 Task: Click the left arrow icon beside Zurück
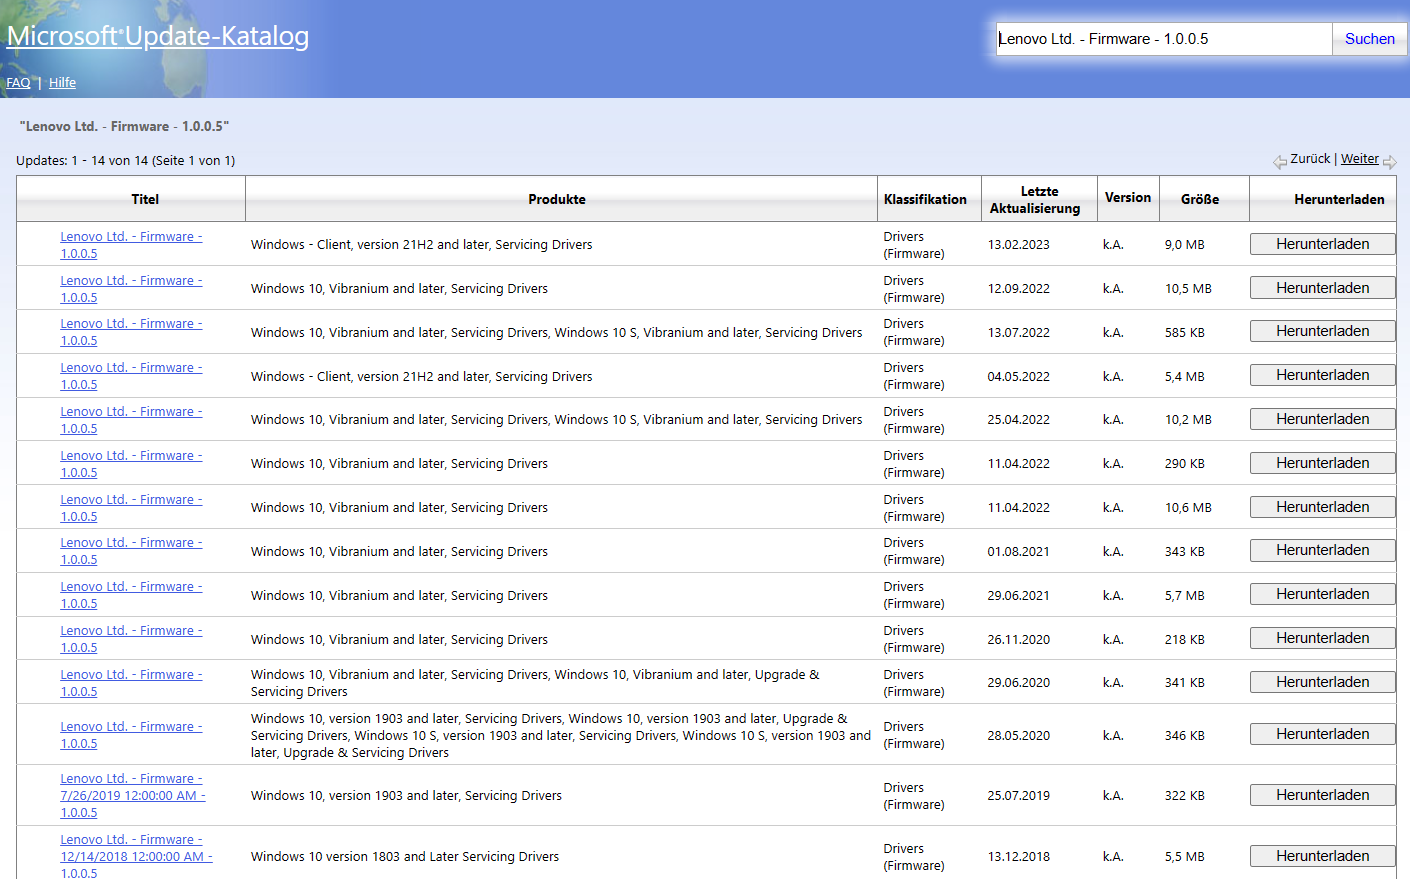point(1279,162)
